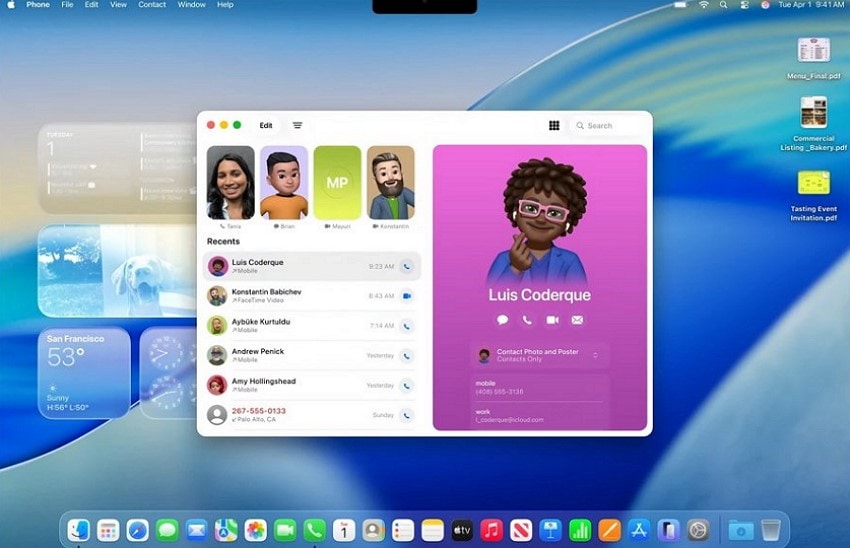This screenshot has height=548, width=850.
Task: Launch Safari from the Dock
Action: [138, 530]
